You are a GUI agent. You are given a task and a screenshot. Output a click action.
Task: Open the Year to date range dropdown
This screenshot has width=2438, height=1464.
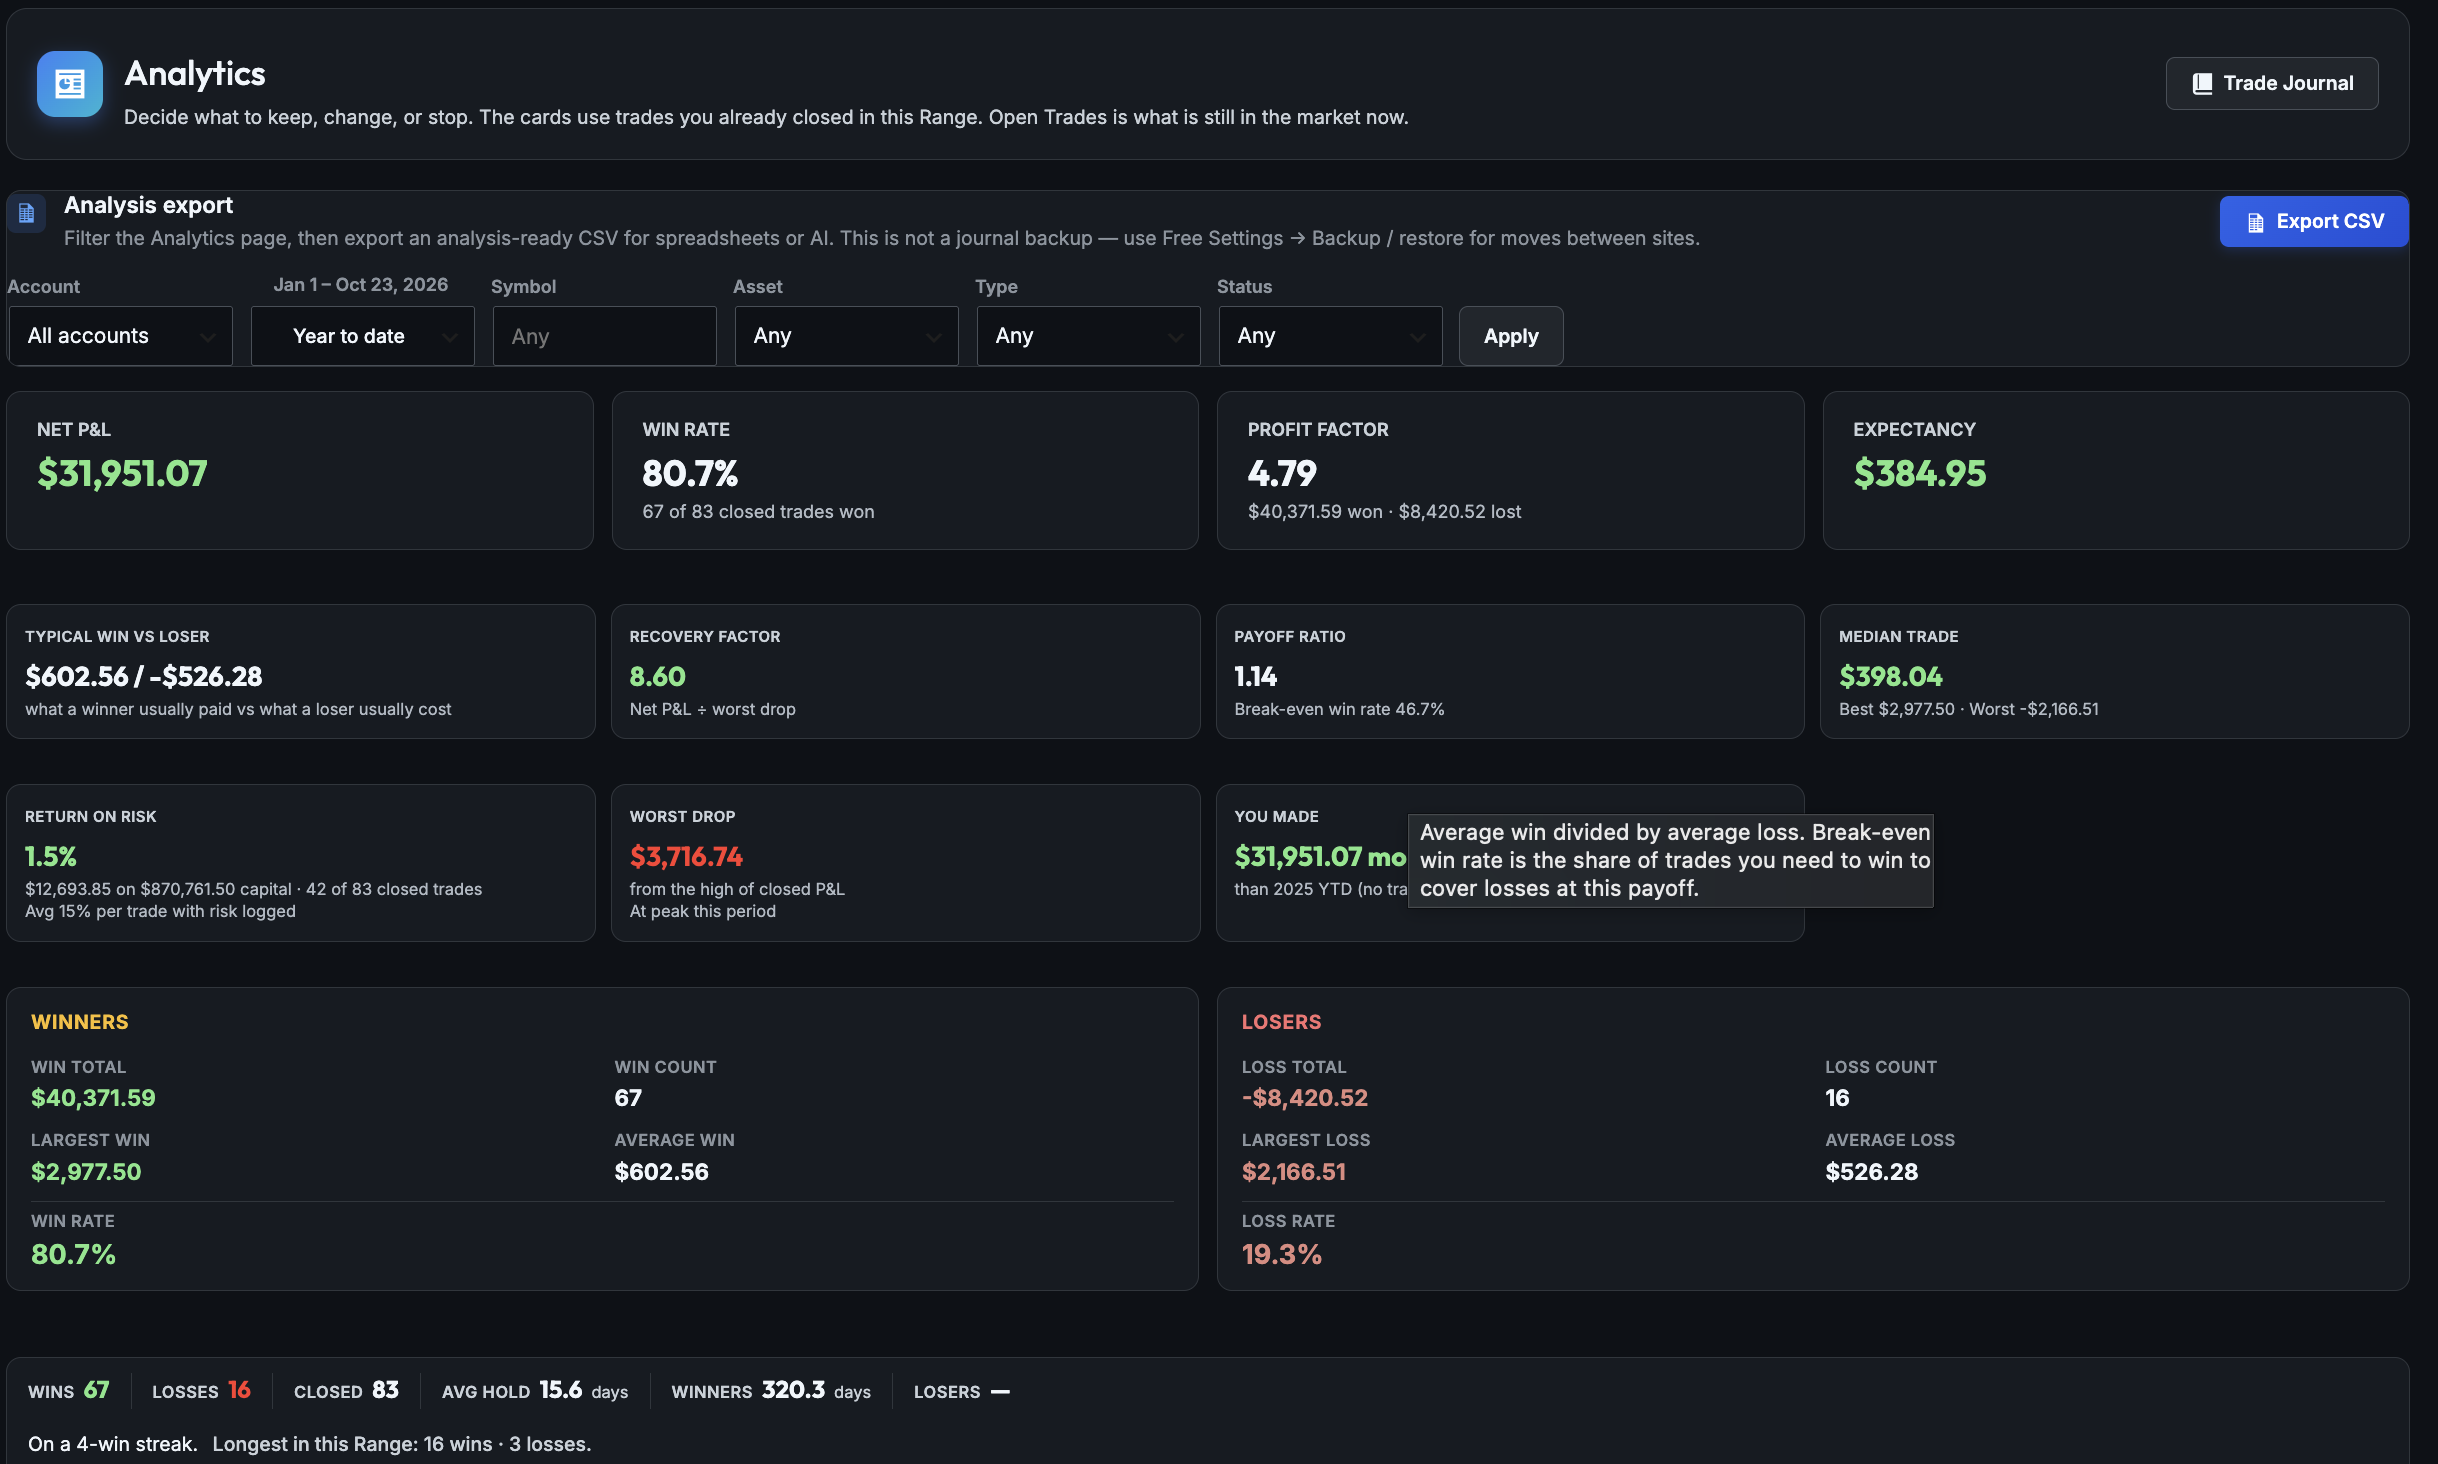click(363, 336)
